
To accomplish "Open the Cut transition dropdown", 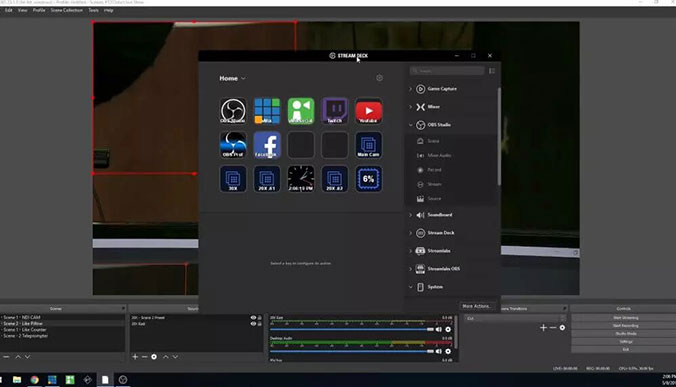I will (x=515, y=318).
